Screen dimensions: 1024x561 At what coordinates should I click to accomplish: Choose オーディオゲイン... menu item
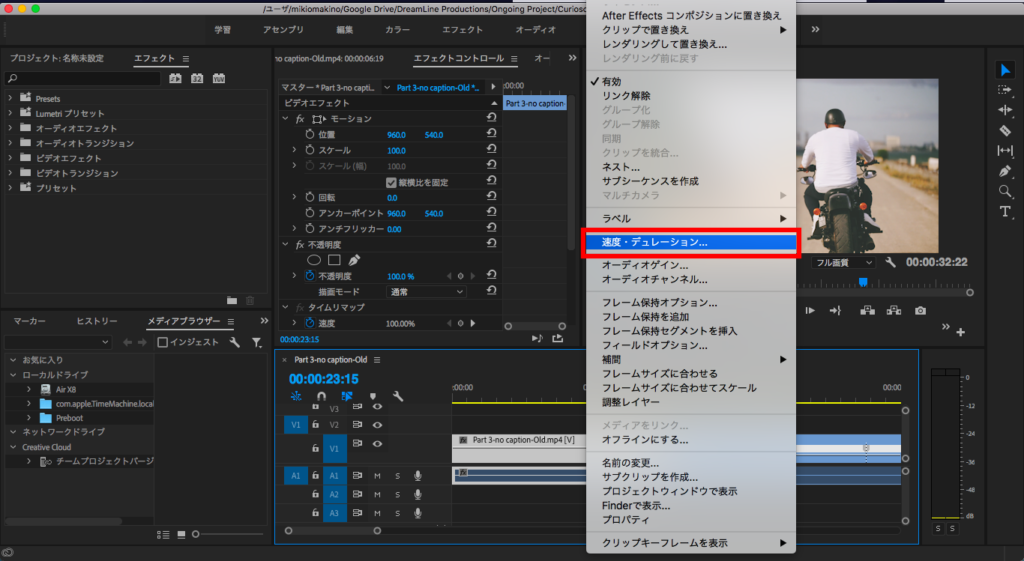pyautogui.click(x=691, y=265)
